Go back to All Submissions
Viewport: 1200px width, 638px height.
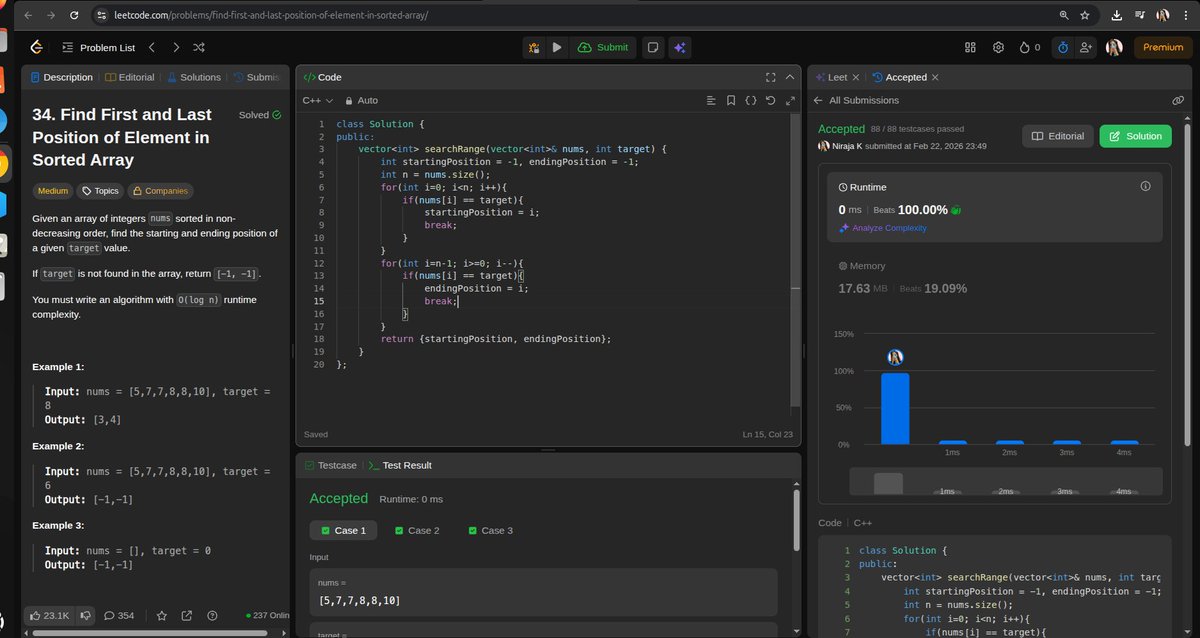(856, 100)
